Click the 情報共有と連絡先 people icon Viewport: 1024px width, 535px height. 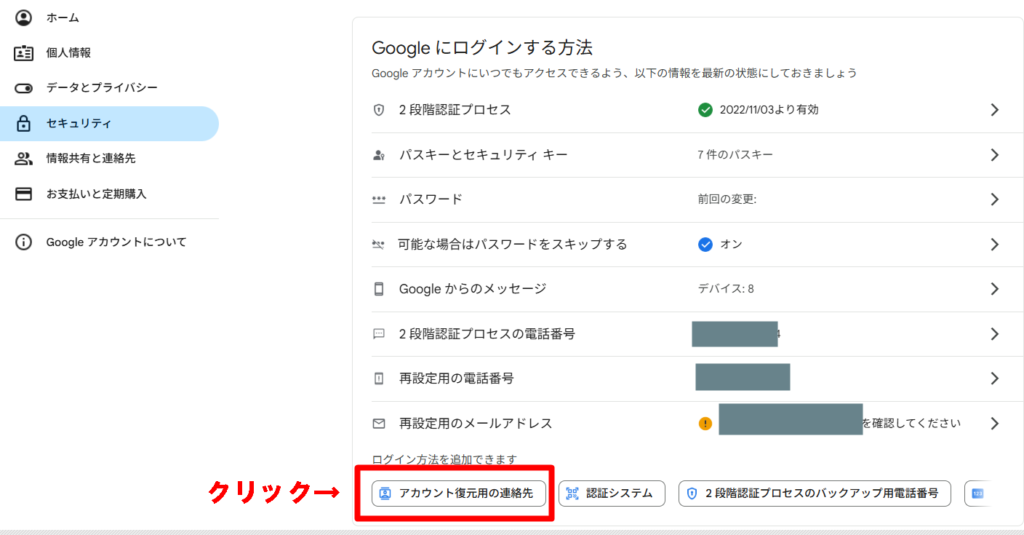coord(23,159)
